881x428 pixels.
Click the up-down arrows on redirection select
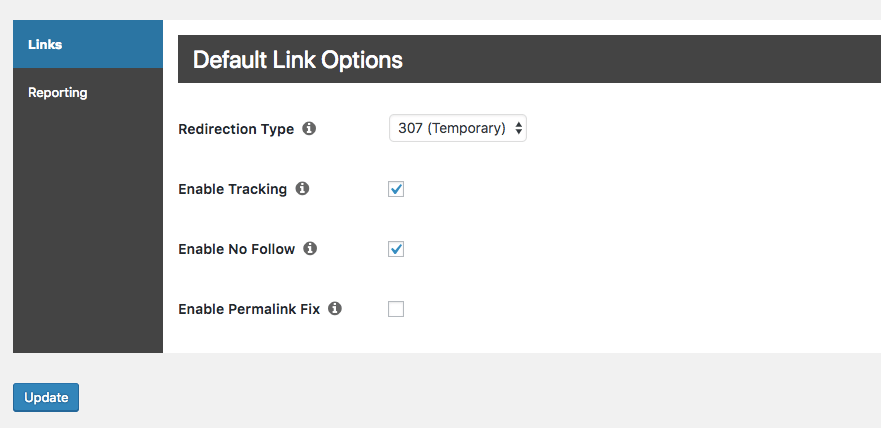(x=519, y=129)
